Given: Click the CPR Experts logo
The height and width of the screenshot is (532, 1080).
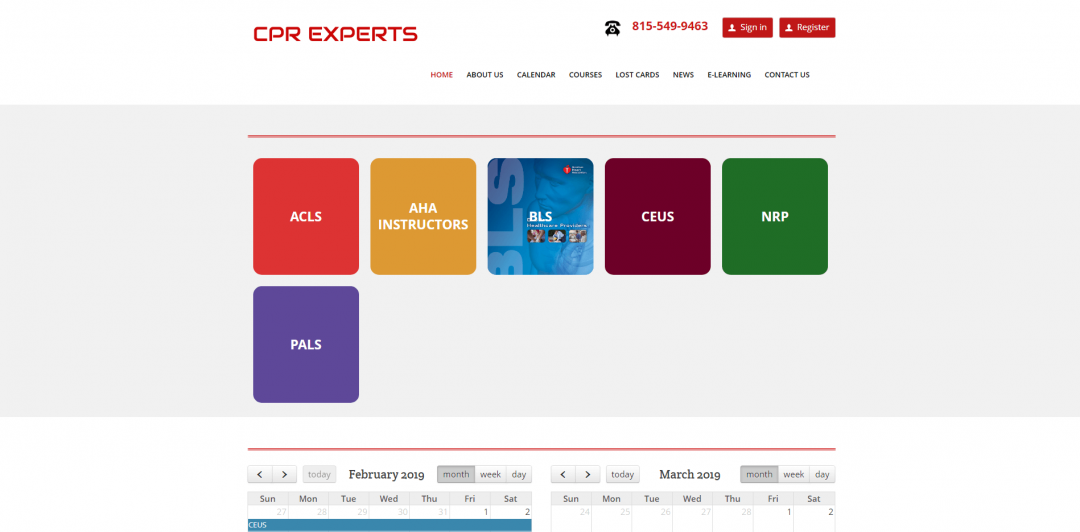Looking at the screenshot, I should (x=335, y=34).
